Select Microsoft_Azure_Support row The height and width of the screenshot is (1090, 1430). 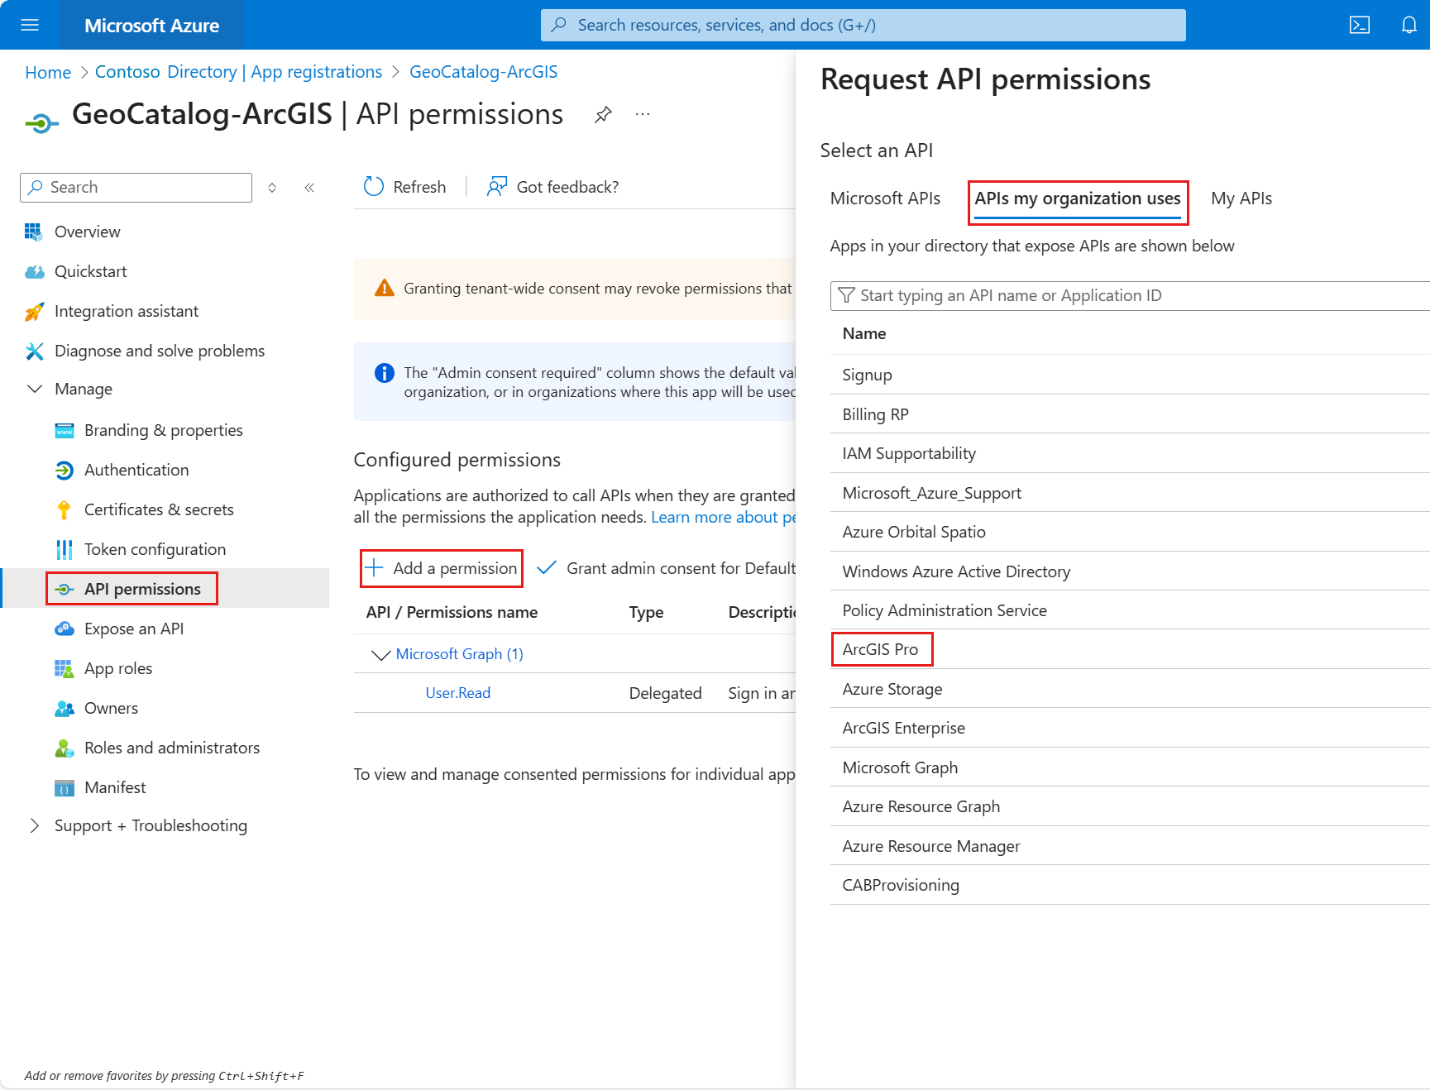1130,493
